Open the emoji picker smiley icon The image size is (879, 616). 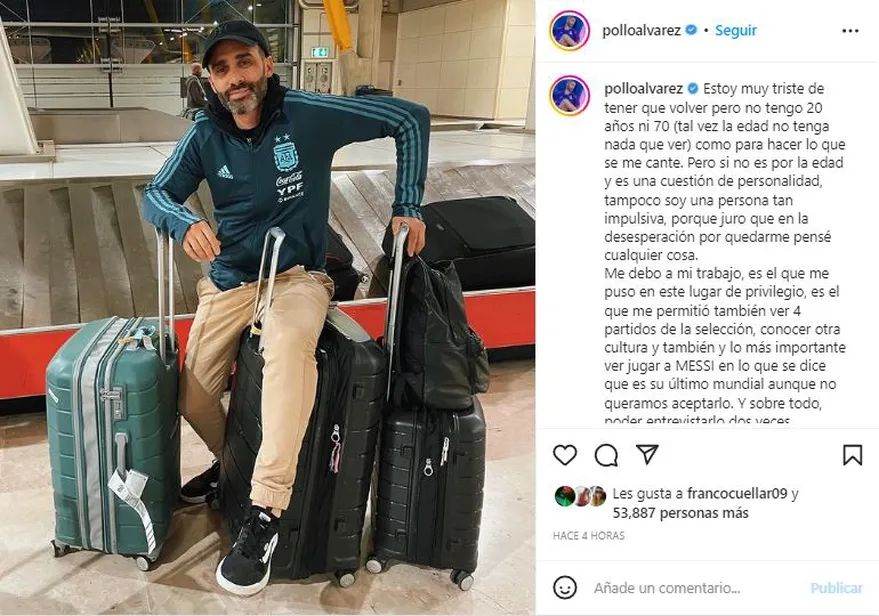point(565,587)
